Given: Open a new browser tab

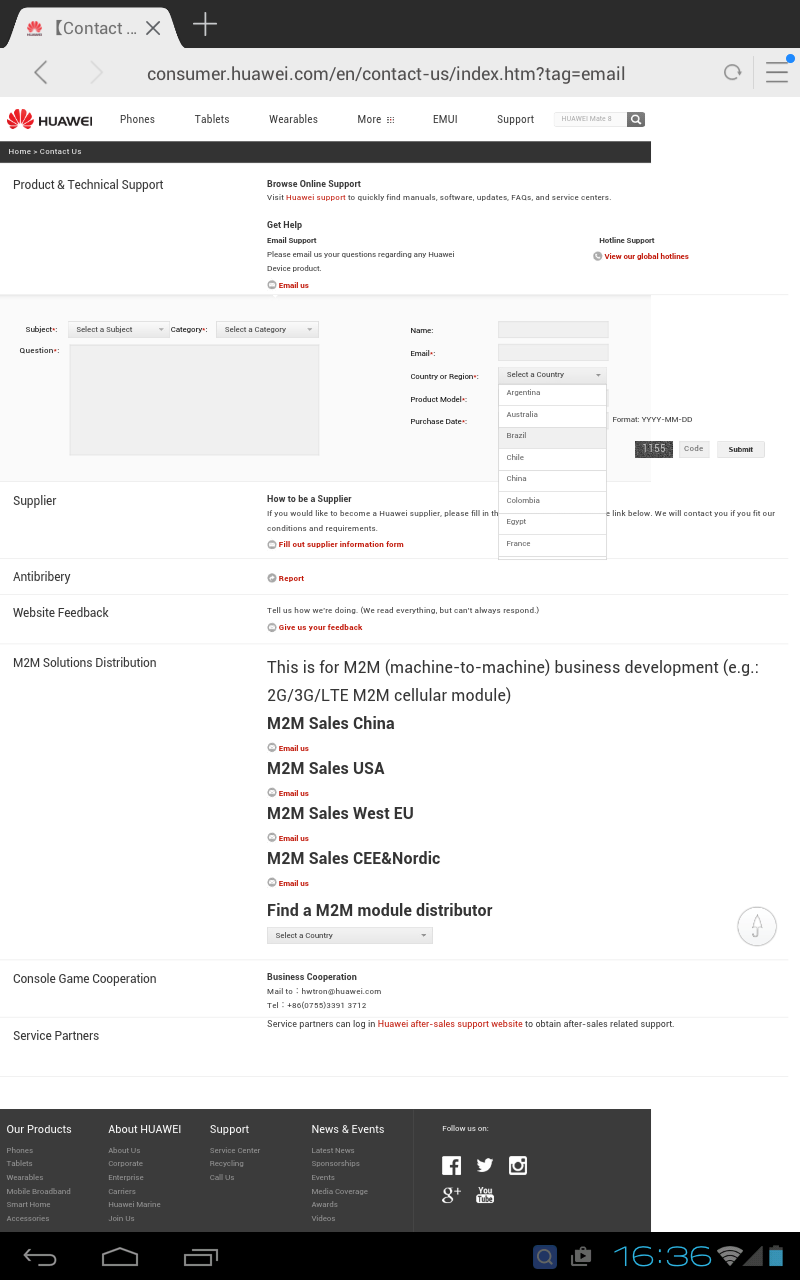Looking at the screenshot, I should 205,25.
